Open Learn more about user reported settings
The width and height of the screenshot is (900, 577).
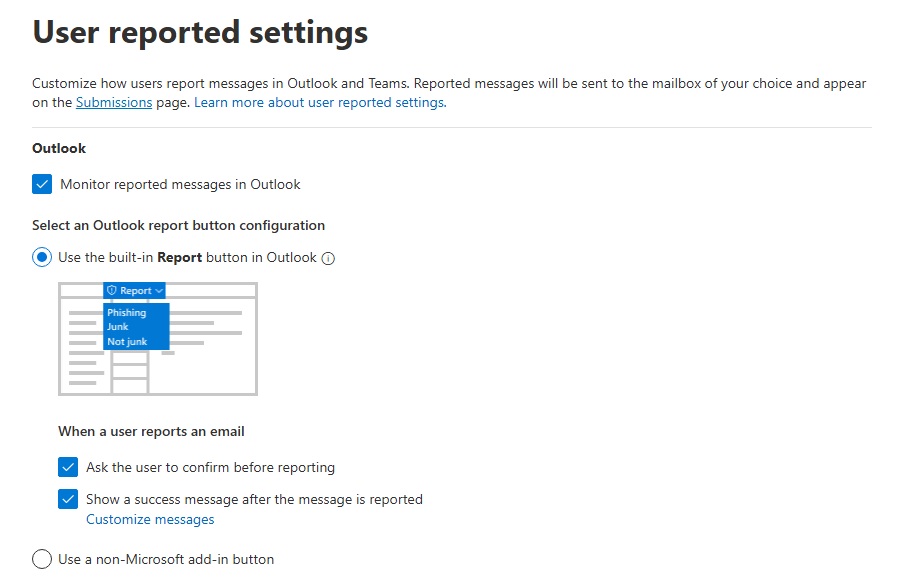pyautogui.click(x=320, y=102)
